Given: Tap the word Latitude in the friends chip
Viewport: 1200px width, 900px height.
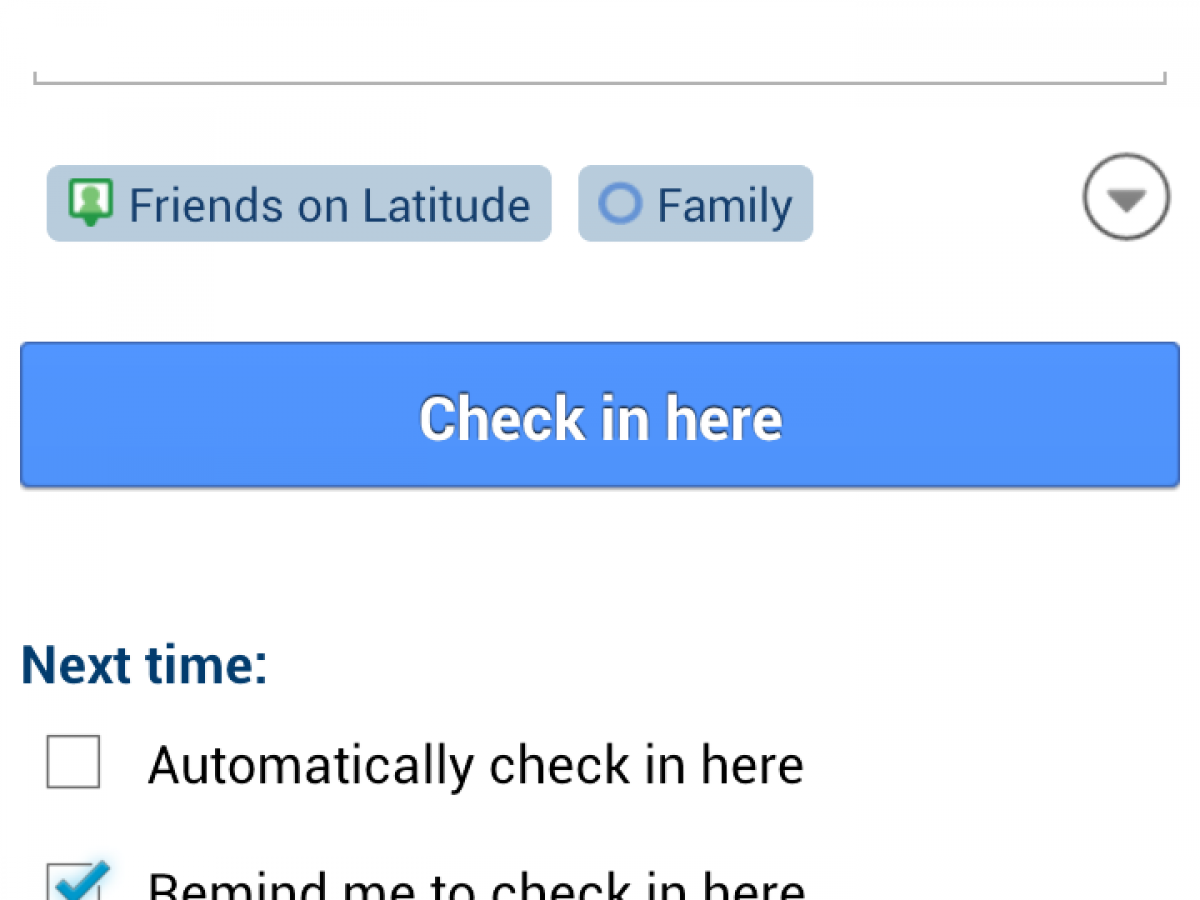Looking at the screenshot, I should [446, 205].
